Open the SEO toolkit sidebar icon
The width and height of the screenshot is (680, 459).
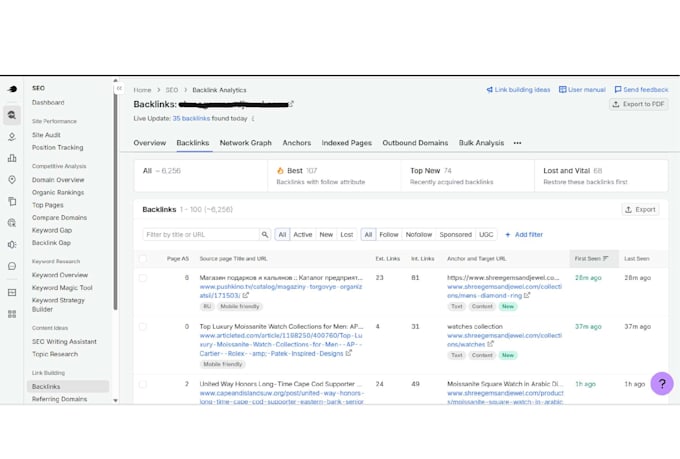pos(12,115)
